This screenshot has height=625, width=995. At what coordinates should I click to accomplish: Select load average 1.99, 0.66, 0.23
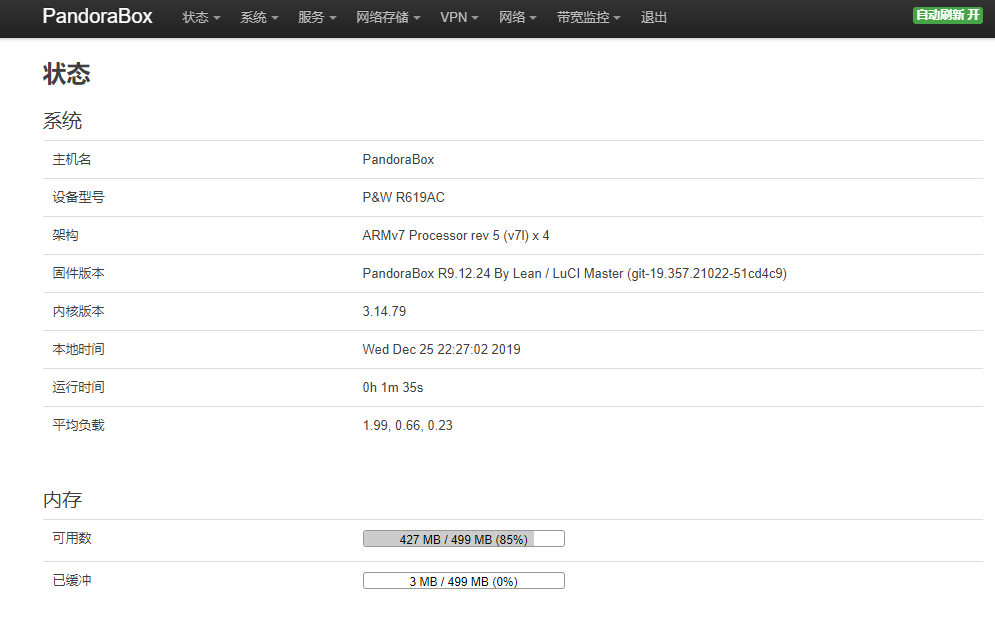point(407,426)
